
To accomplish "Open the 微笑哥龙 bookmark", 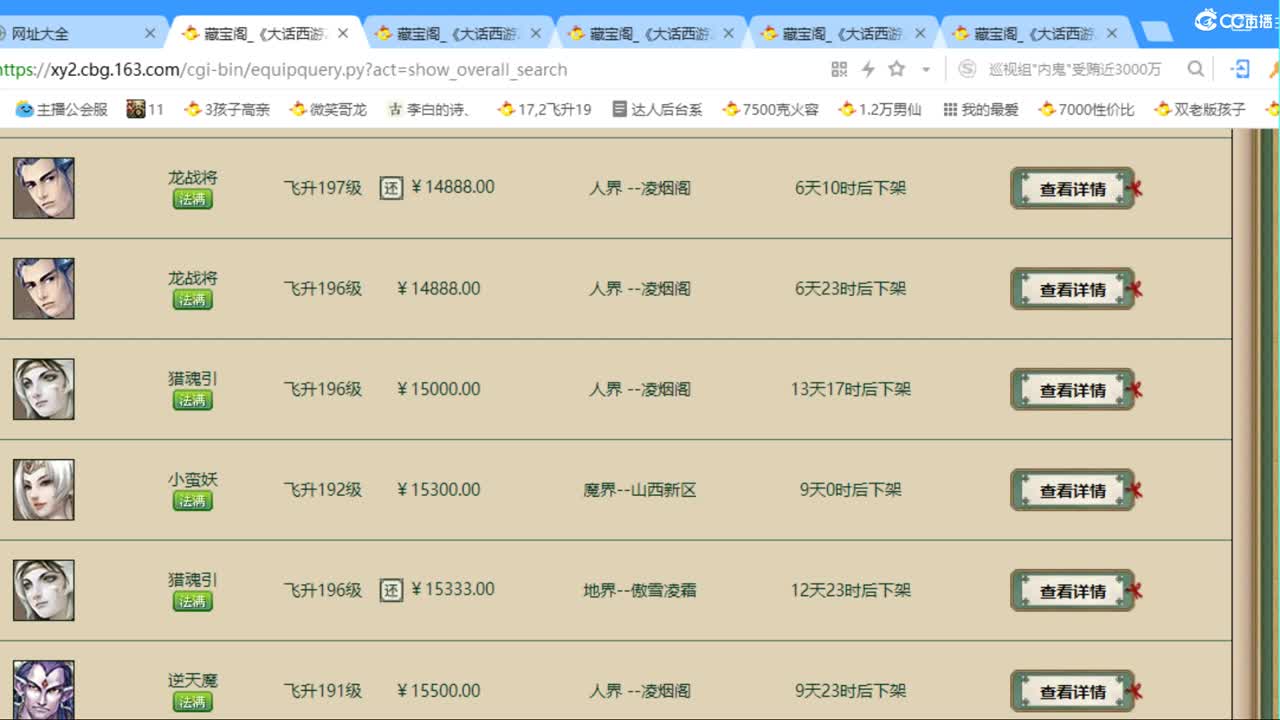I will [x=328, y=109].
